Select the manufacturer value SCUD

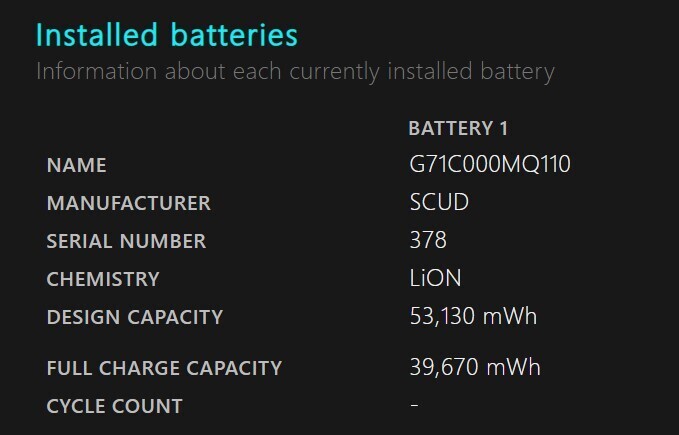point(439,203)
